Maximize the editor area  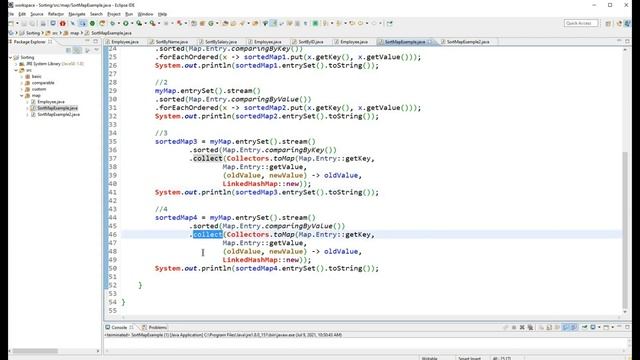click(627, 42)
